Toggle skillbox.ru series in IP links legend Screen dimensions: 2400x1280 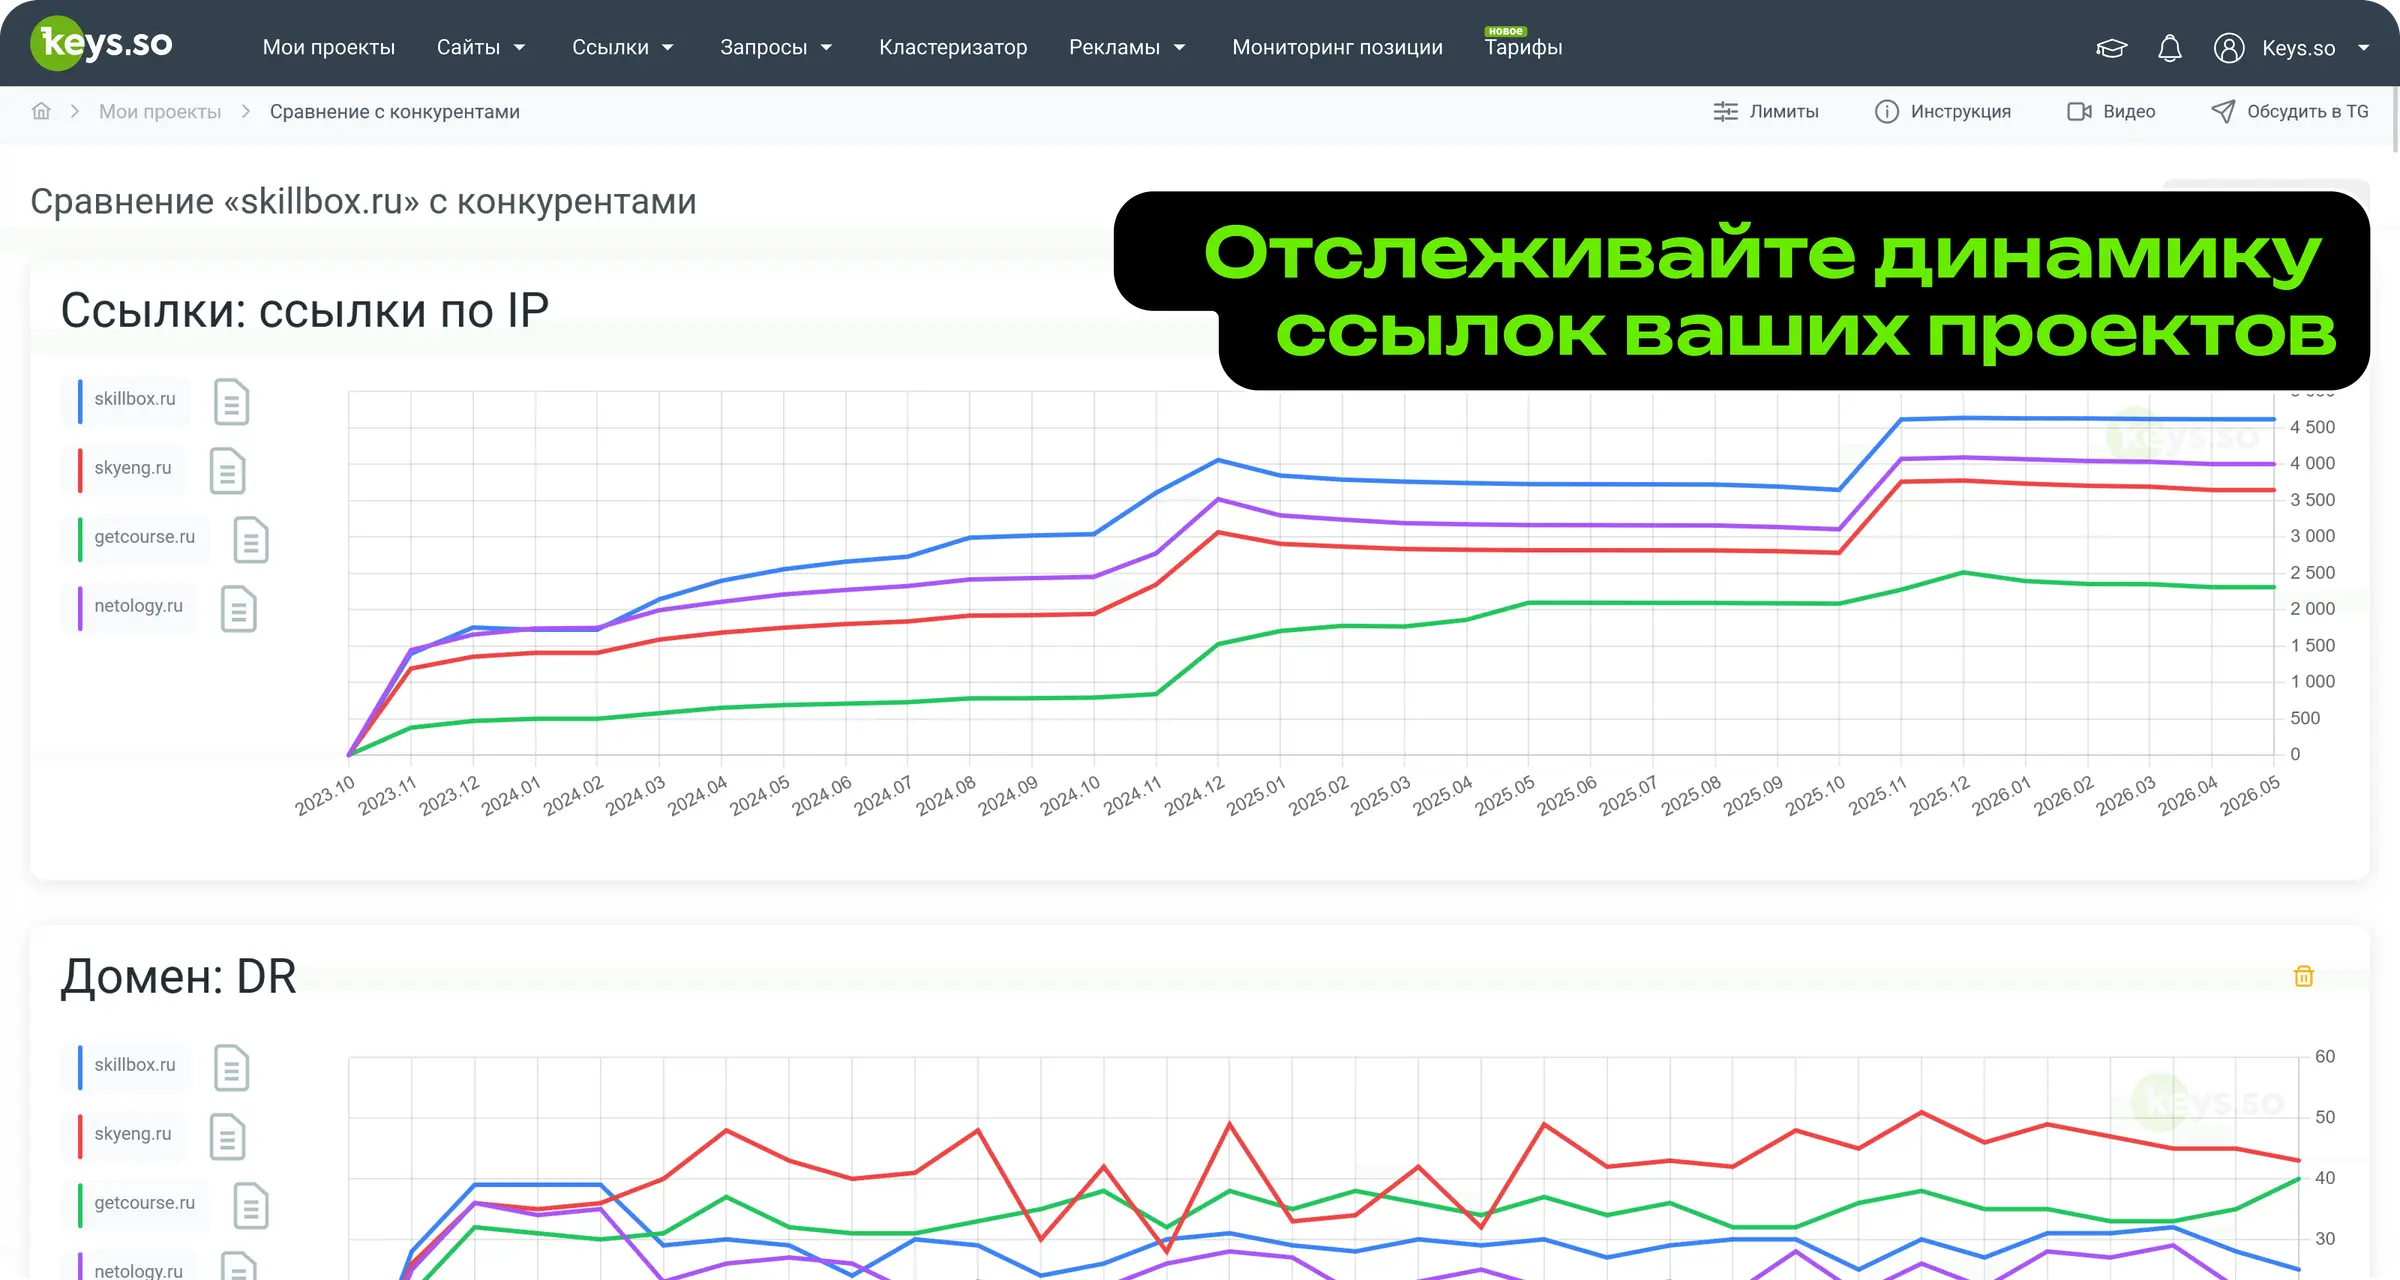point(127,400)
